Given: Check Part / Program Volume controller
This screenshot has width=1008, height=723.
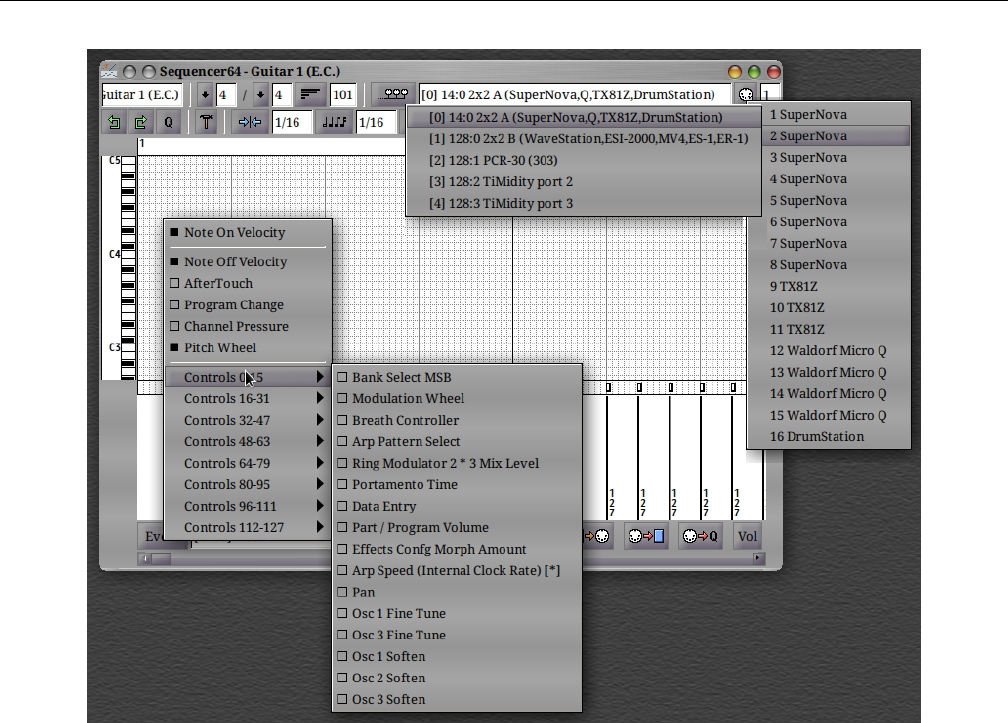Looking at the screenshot, I should [342, 528].
